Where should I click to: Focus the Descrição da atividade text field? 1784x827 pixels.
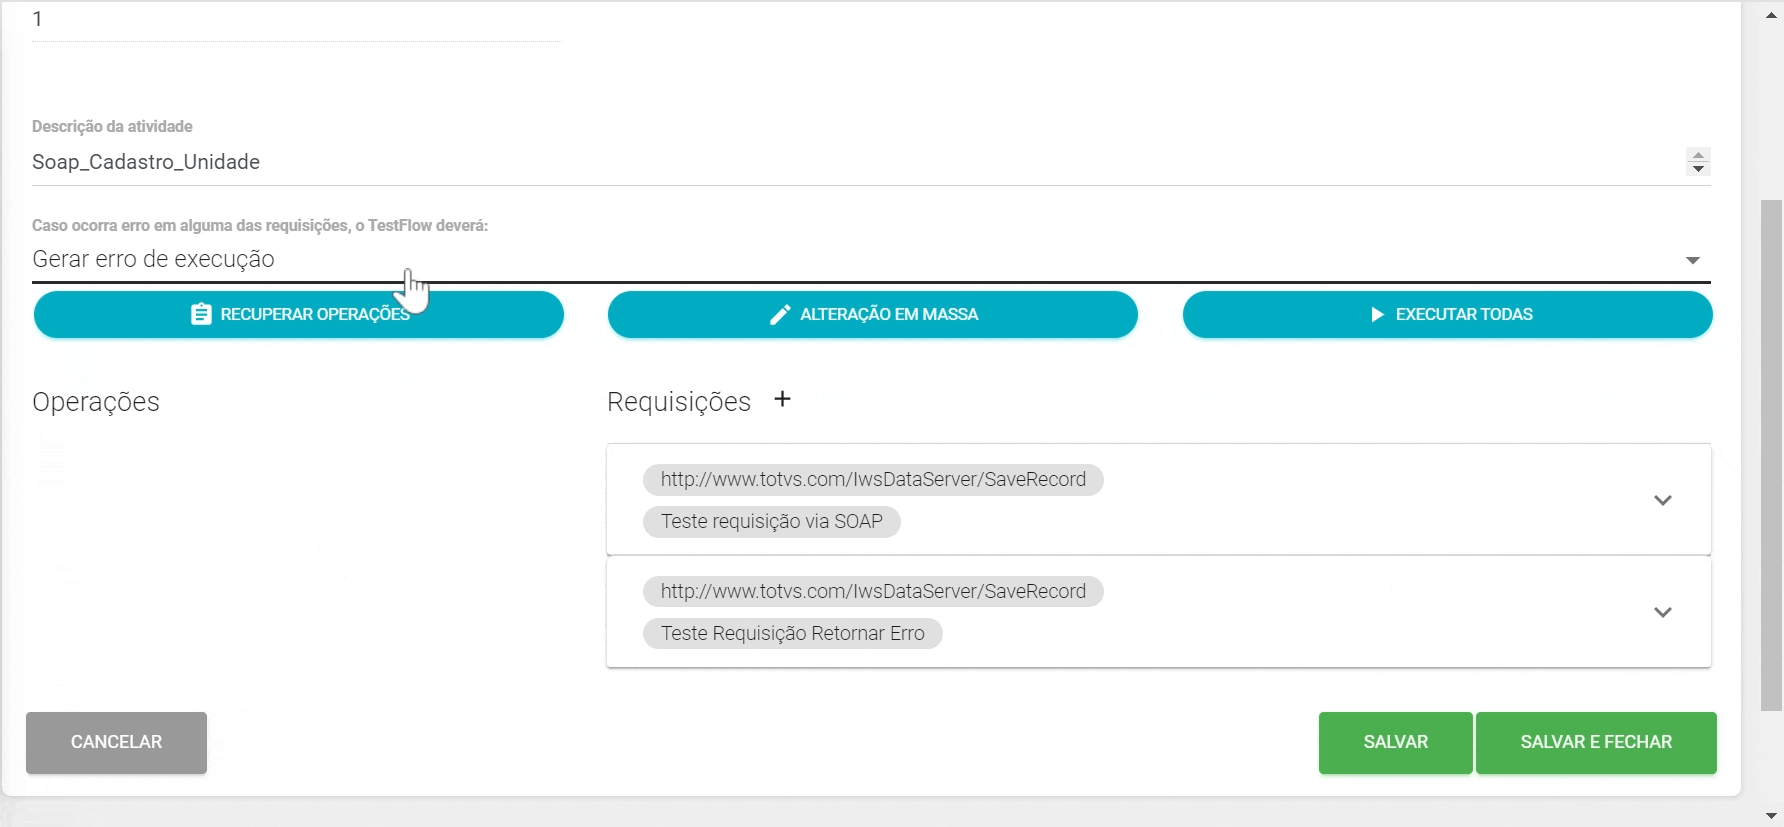[850, 162]
